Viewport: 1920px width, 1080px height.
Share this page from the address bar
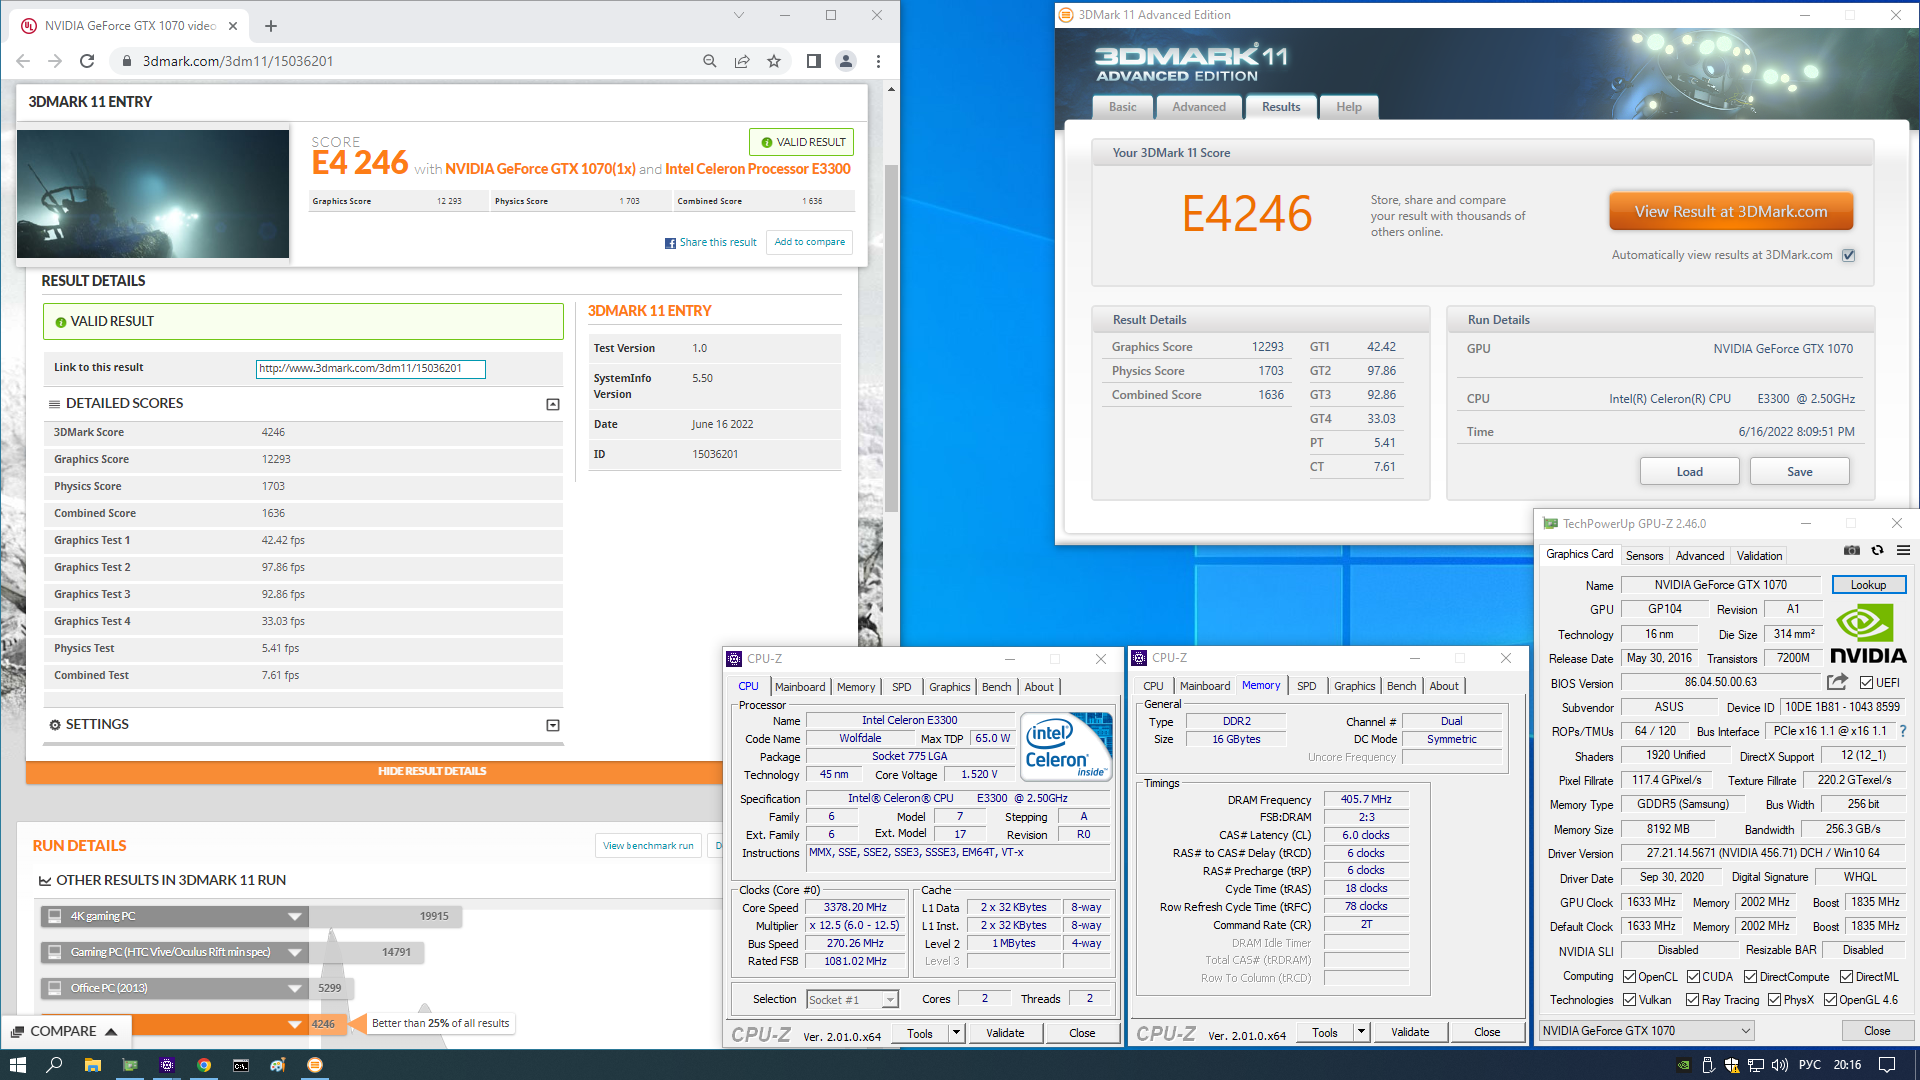pos(742,61)
